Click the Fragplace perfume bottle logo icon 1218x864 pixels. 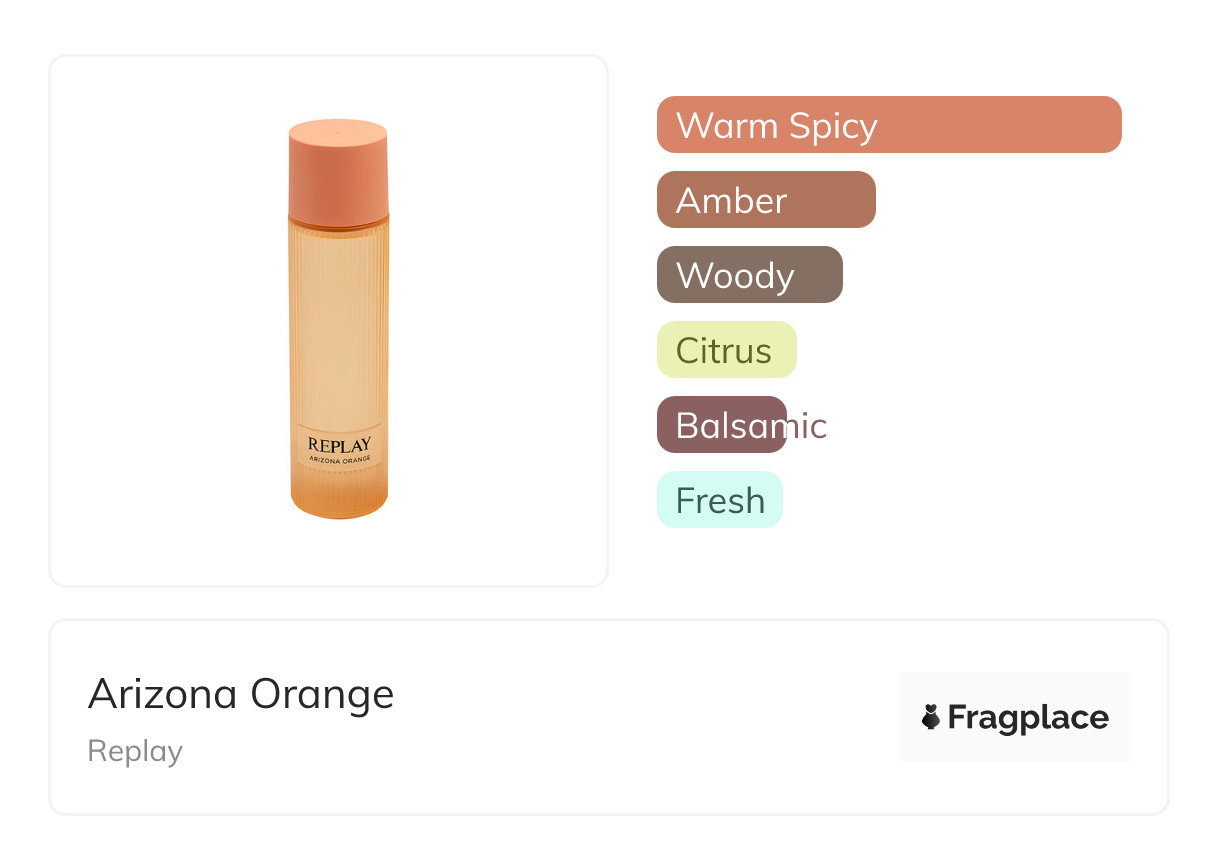931,717
